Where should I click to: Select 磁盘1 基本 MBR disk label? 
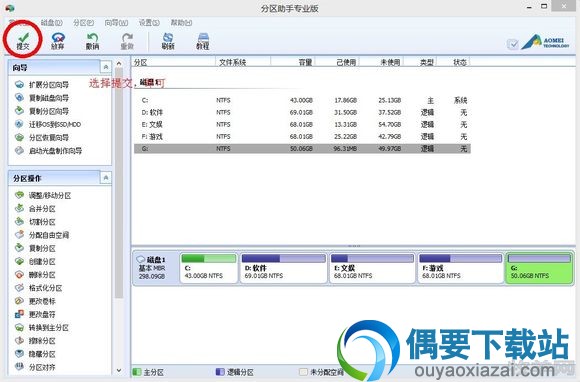click(155, 268)
